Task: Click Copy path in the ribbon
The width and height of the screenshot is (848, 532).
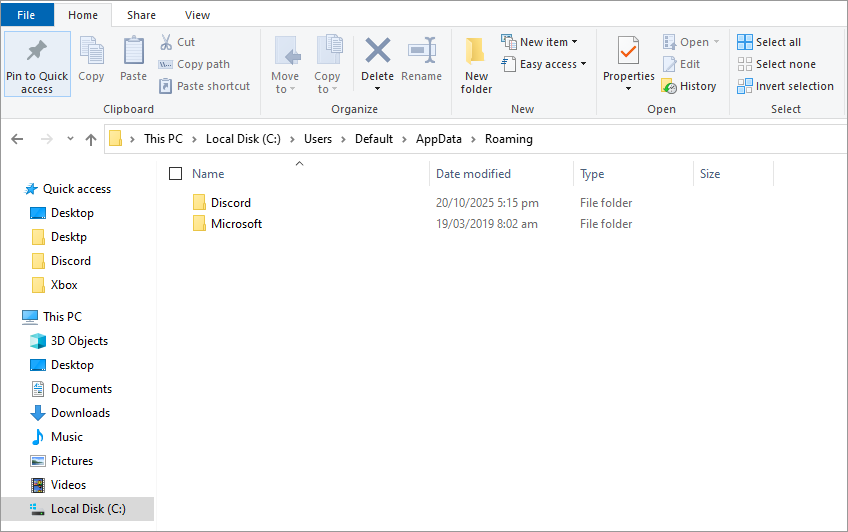Action: coord(194,64)
